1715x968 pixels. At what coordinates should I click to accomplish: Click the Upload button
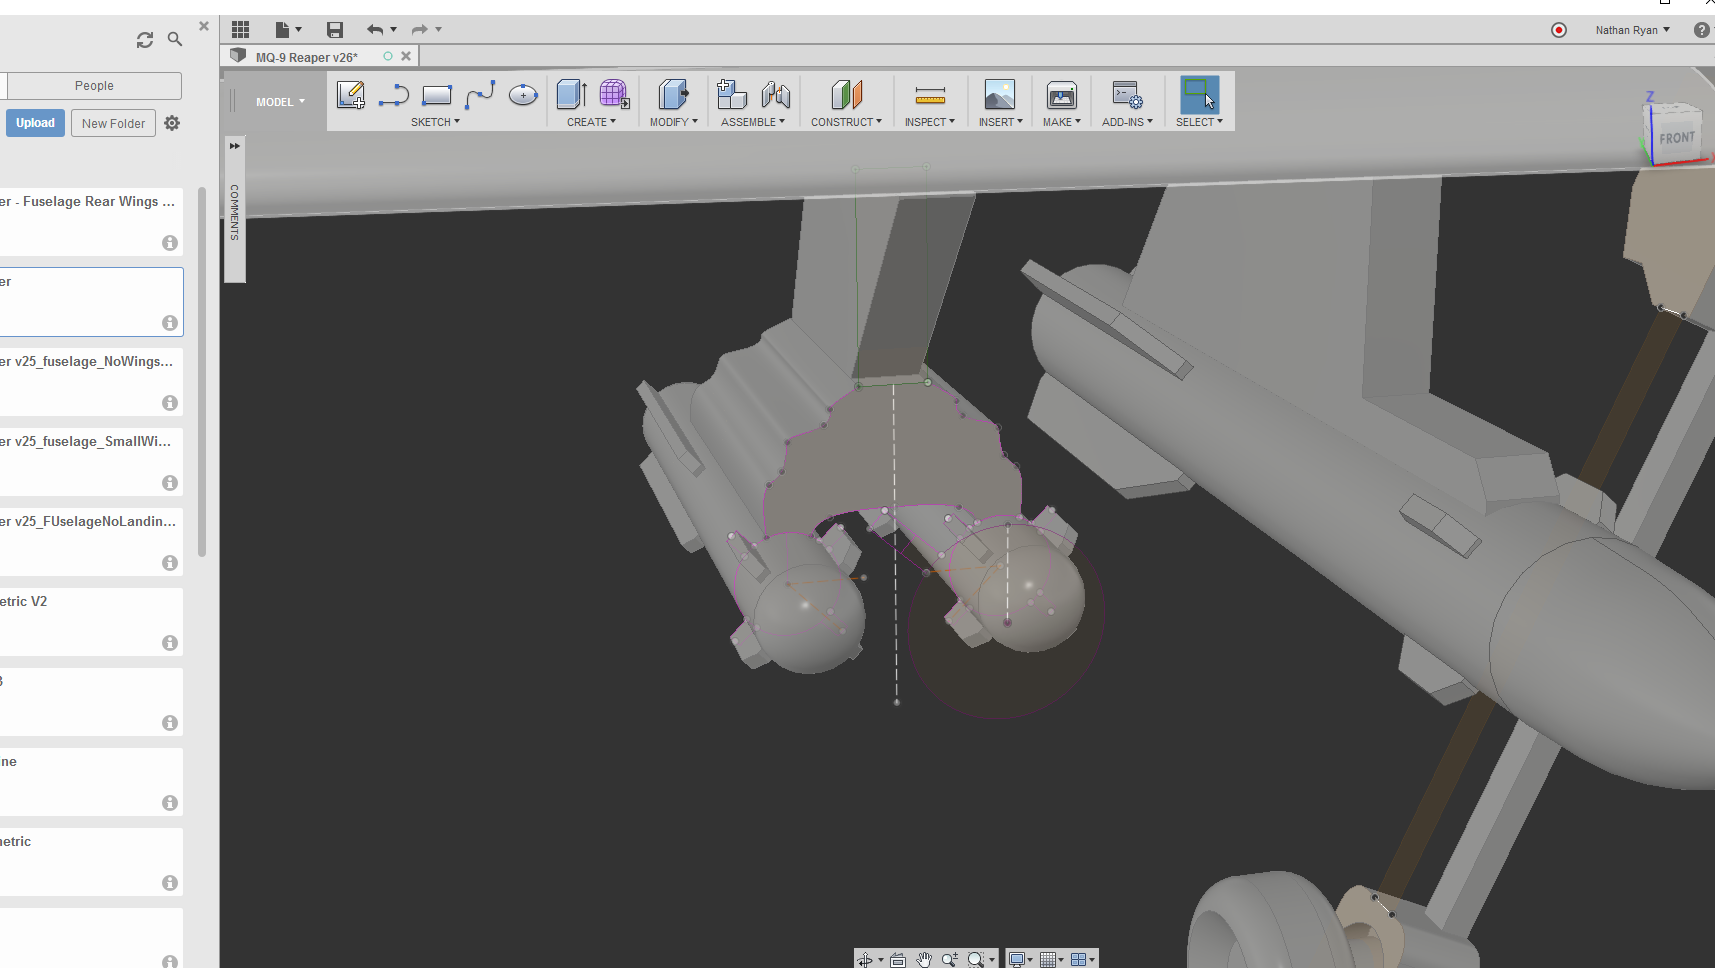[x=35, y=123]
